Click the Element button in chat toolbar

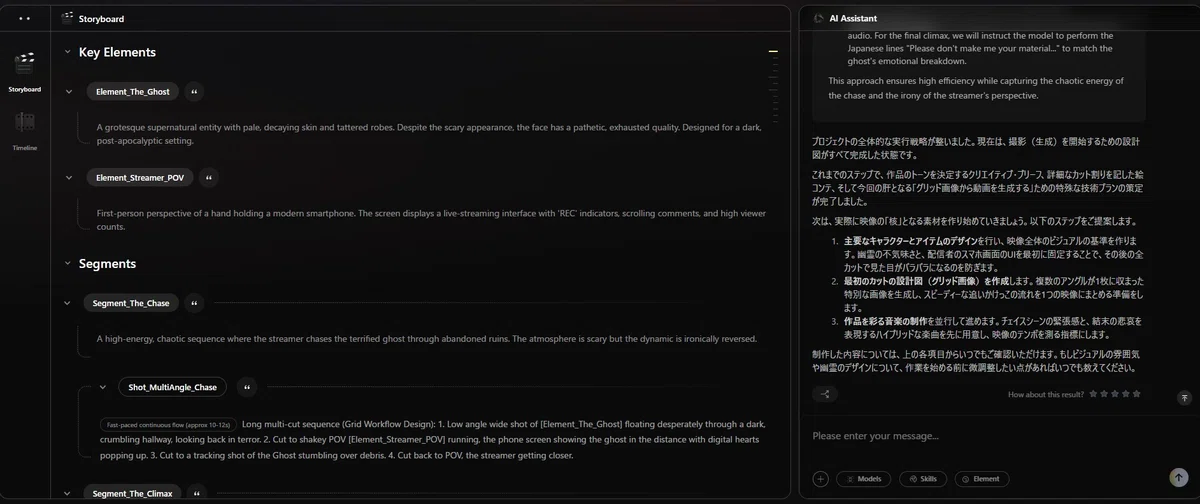click(x=981, y=479)
